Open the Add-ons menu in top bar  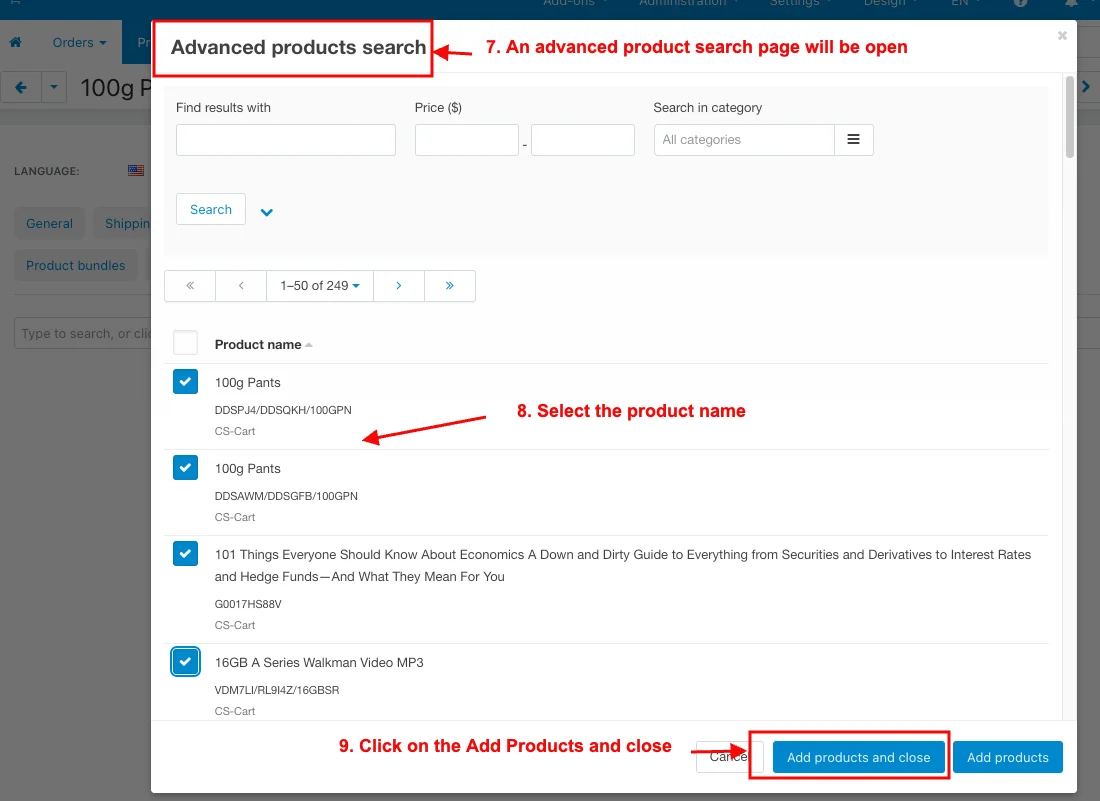pyautogui.click(x=575, y=3)
